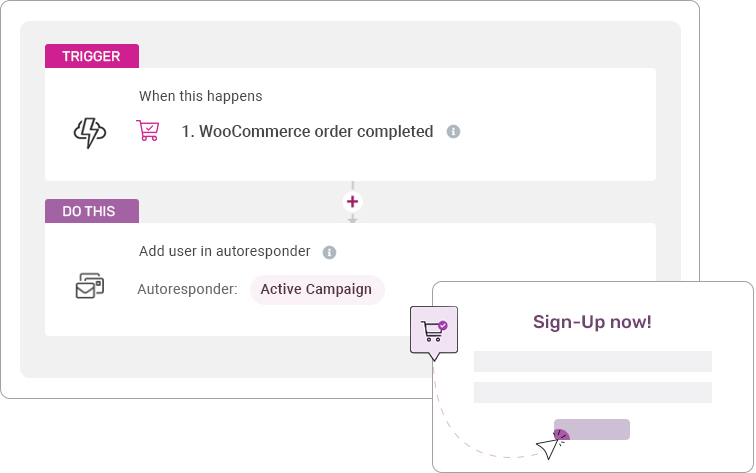Click the WooCommerce order completed trigger text
Screen dimensions: 756x473
[307, 131]
